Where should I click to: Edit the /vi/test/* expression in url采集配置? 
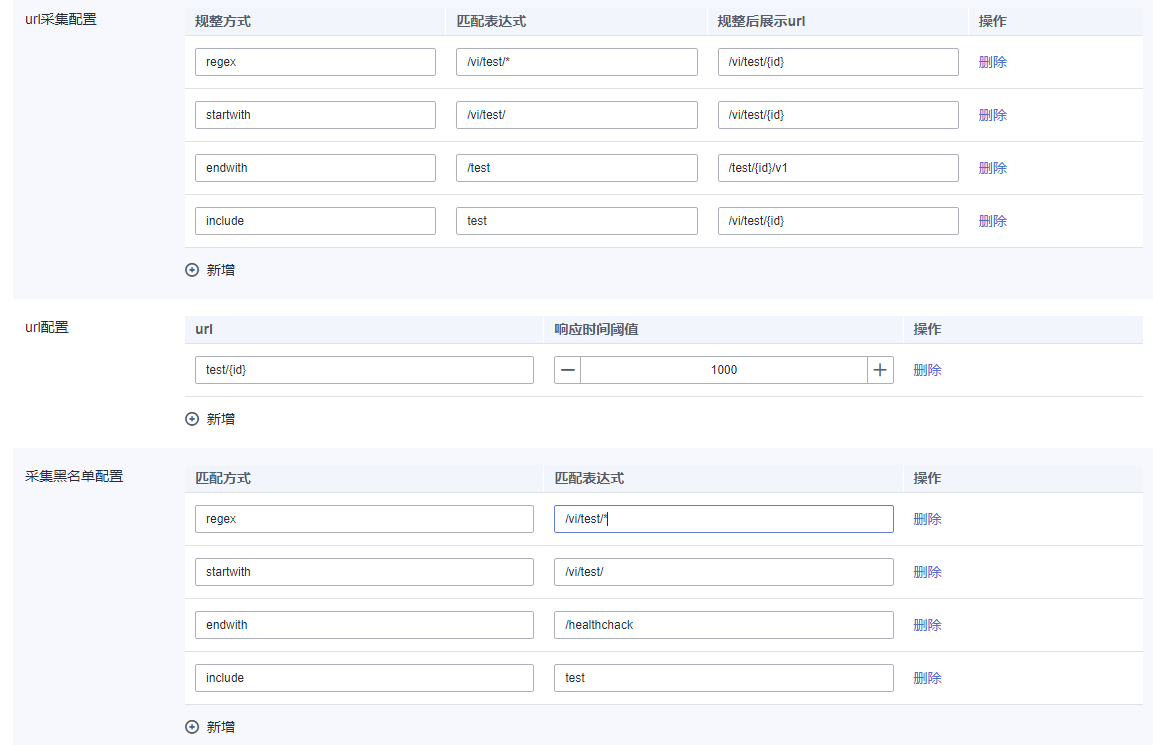point(576,62)
